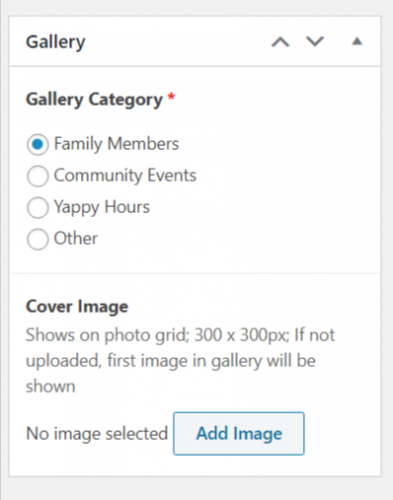This screenshot has height=500, width=393.
Task: Click the Gallery panel title
Action: [56, 42]
